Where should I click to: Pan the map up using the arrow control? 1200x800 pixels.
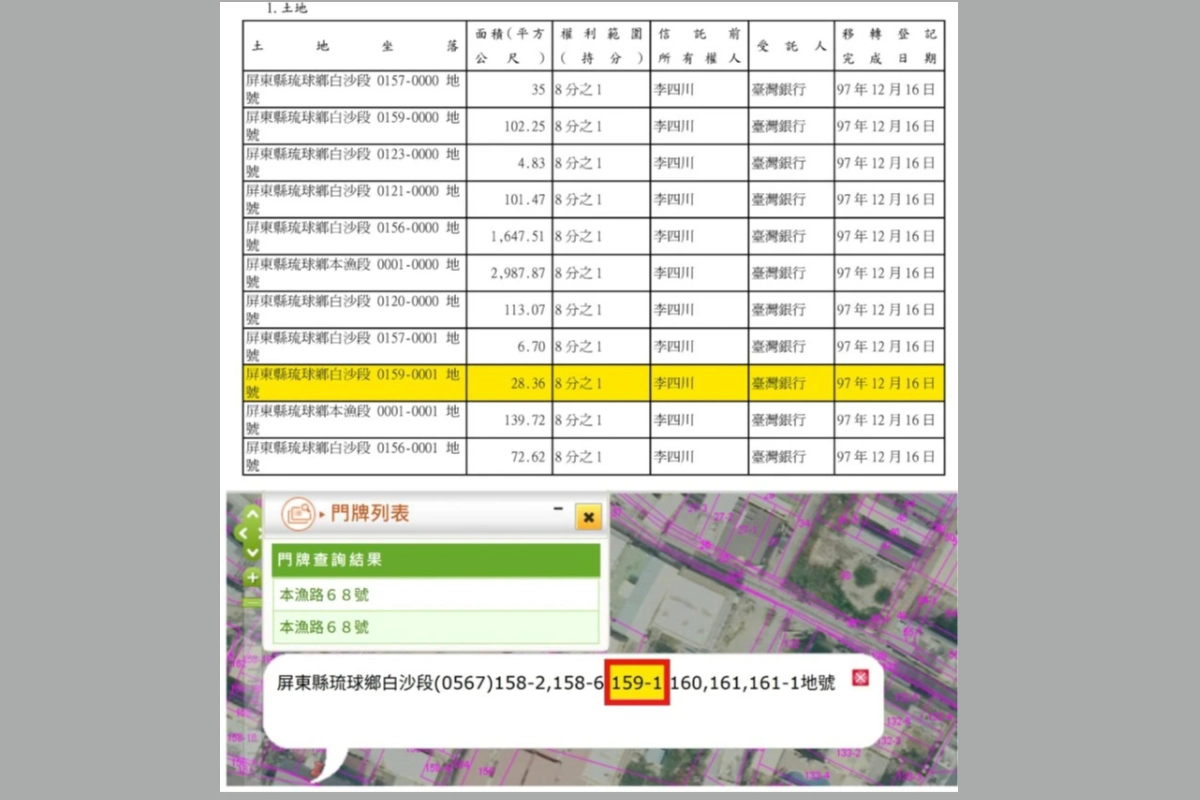(252, 513)
